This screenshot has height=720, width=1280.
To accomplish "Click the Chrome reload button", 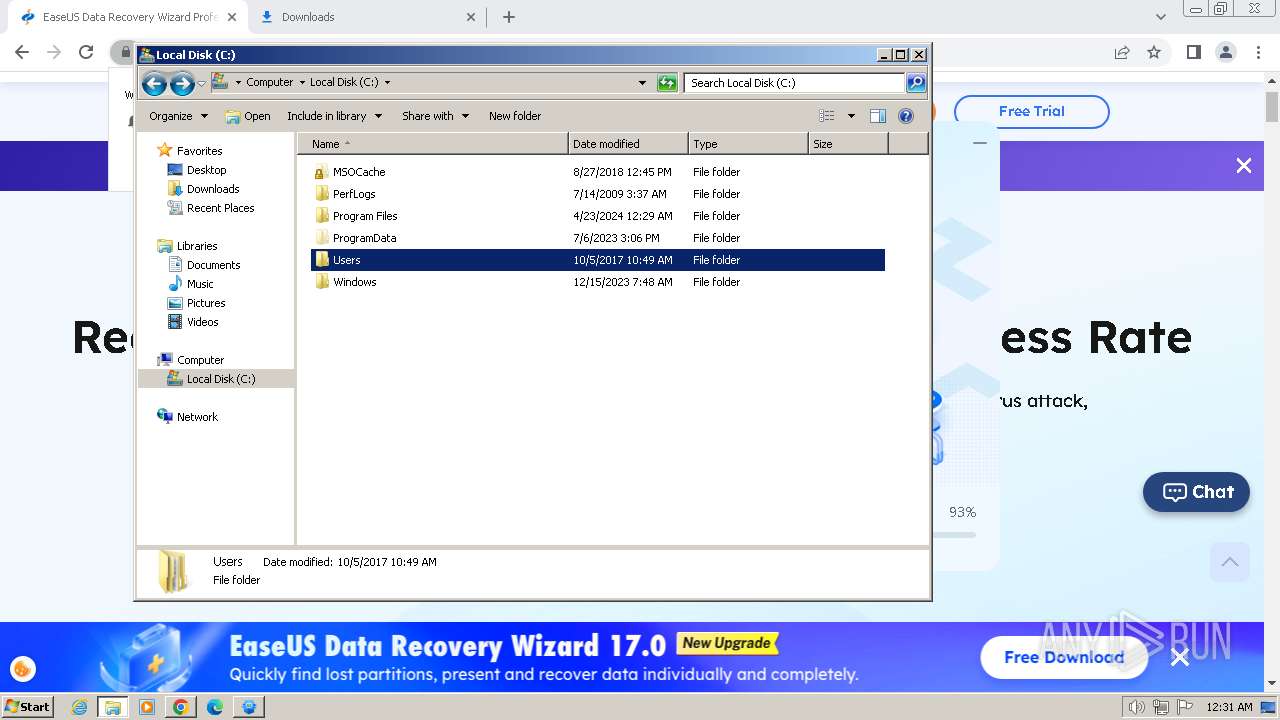I will point(86,52).
